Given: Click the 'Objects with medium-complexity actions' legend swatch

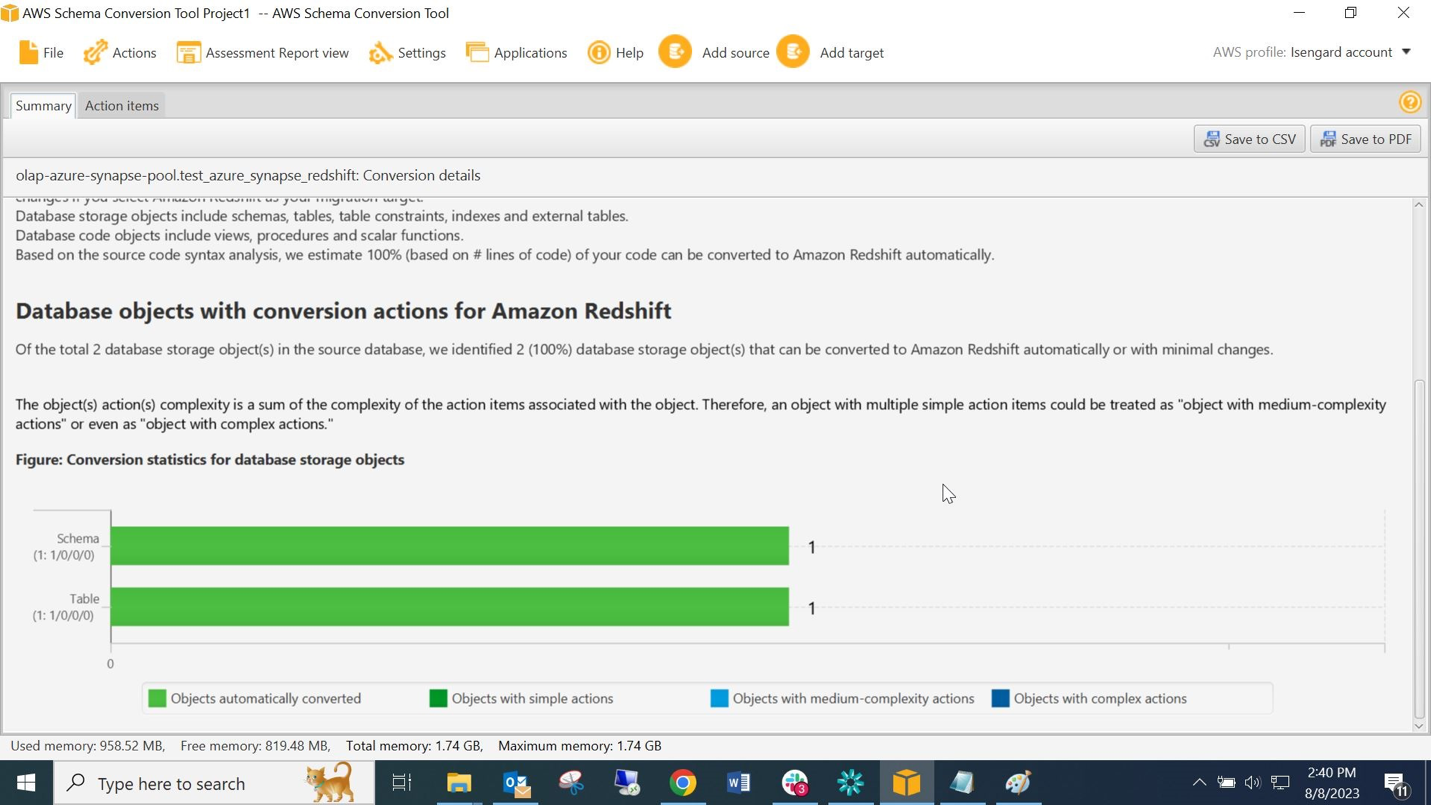Looking at the screenshot, I should coord(719,699).
